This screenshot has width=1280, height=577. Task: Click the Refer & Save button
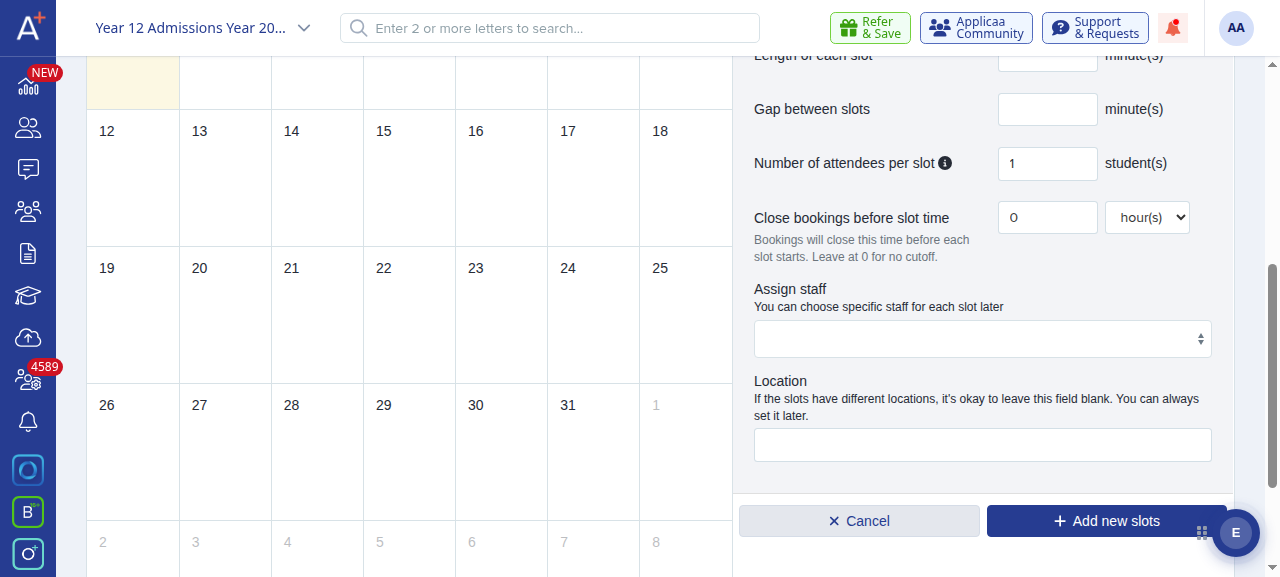[870, 28]
